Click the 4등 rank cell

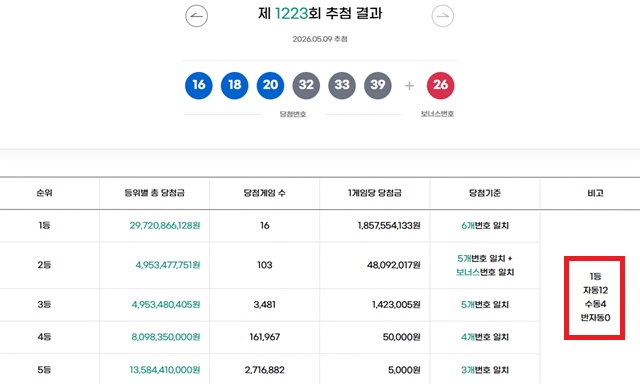[44, 337]
